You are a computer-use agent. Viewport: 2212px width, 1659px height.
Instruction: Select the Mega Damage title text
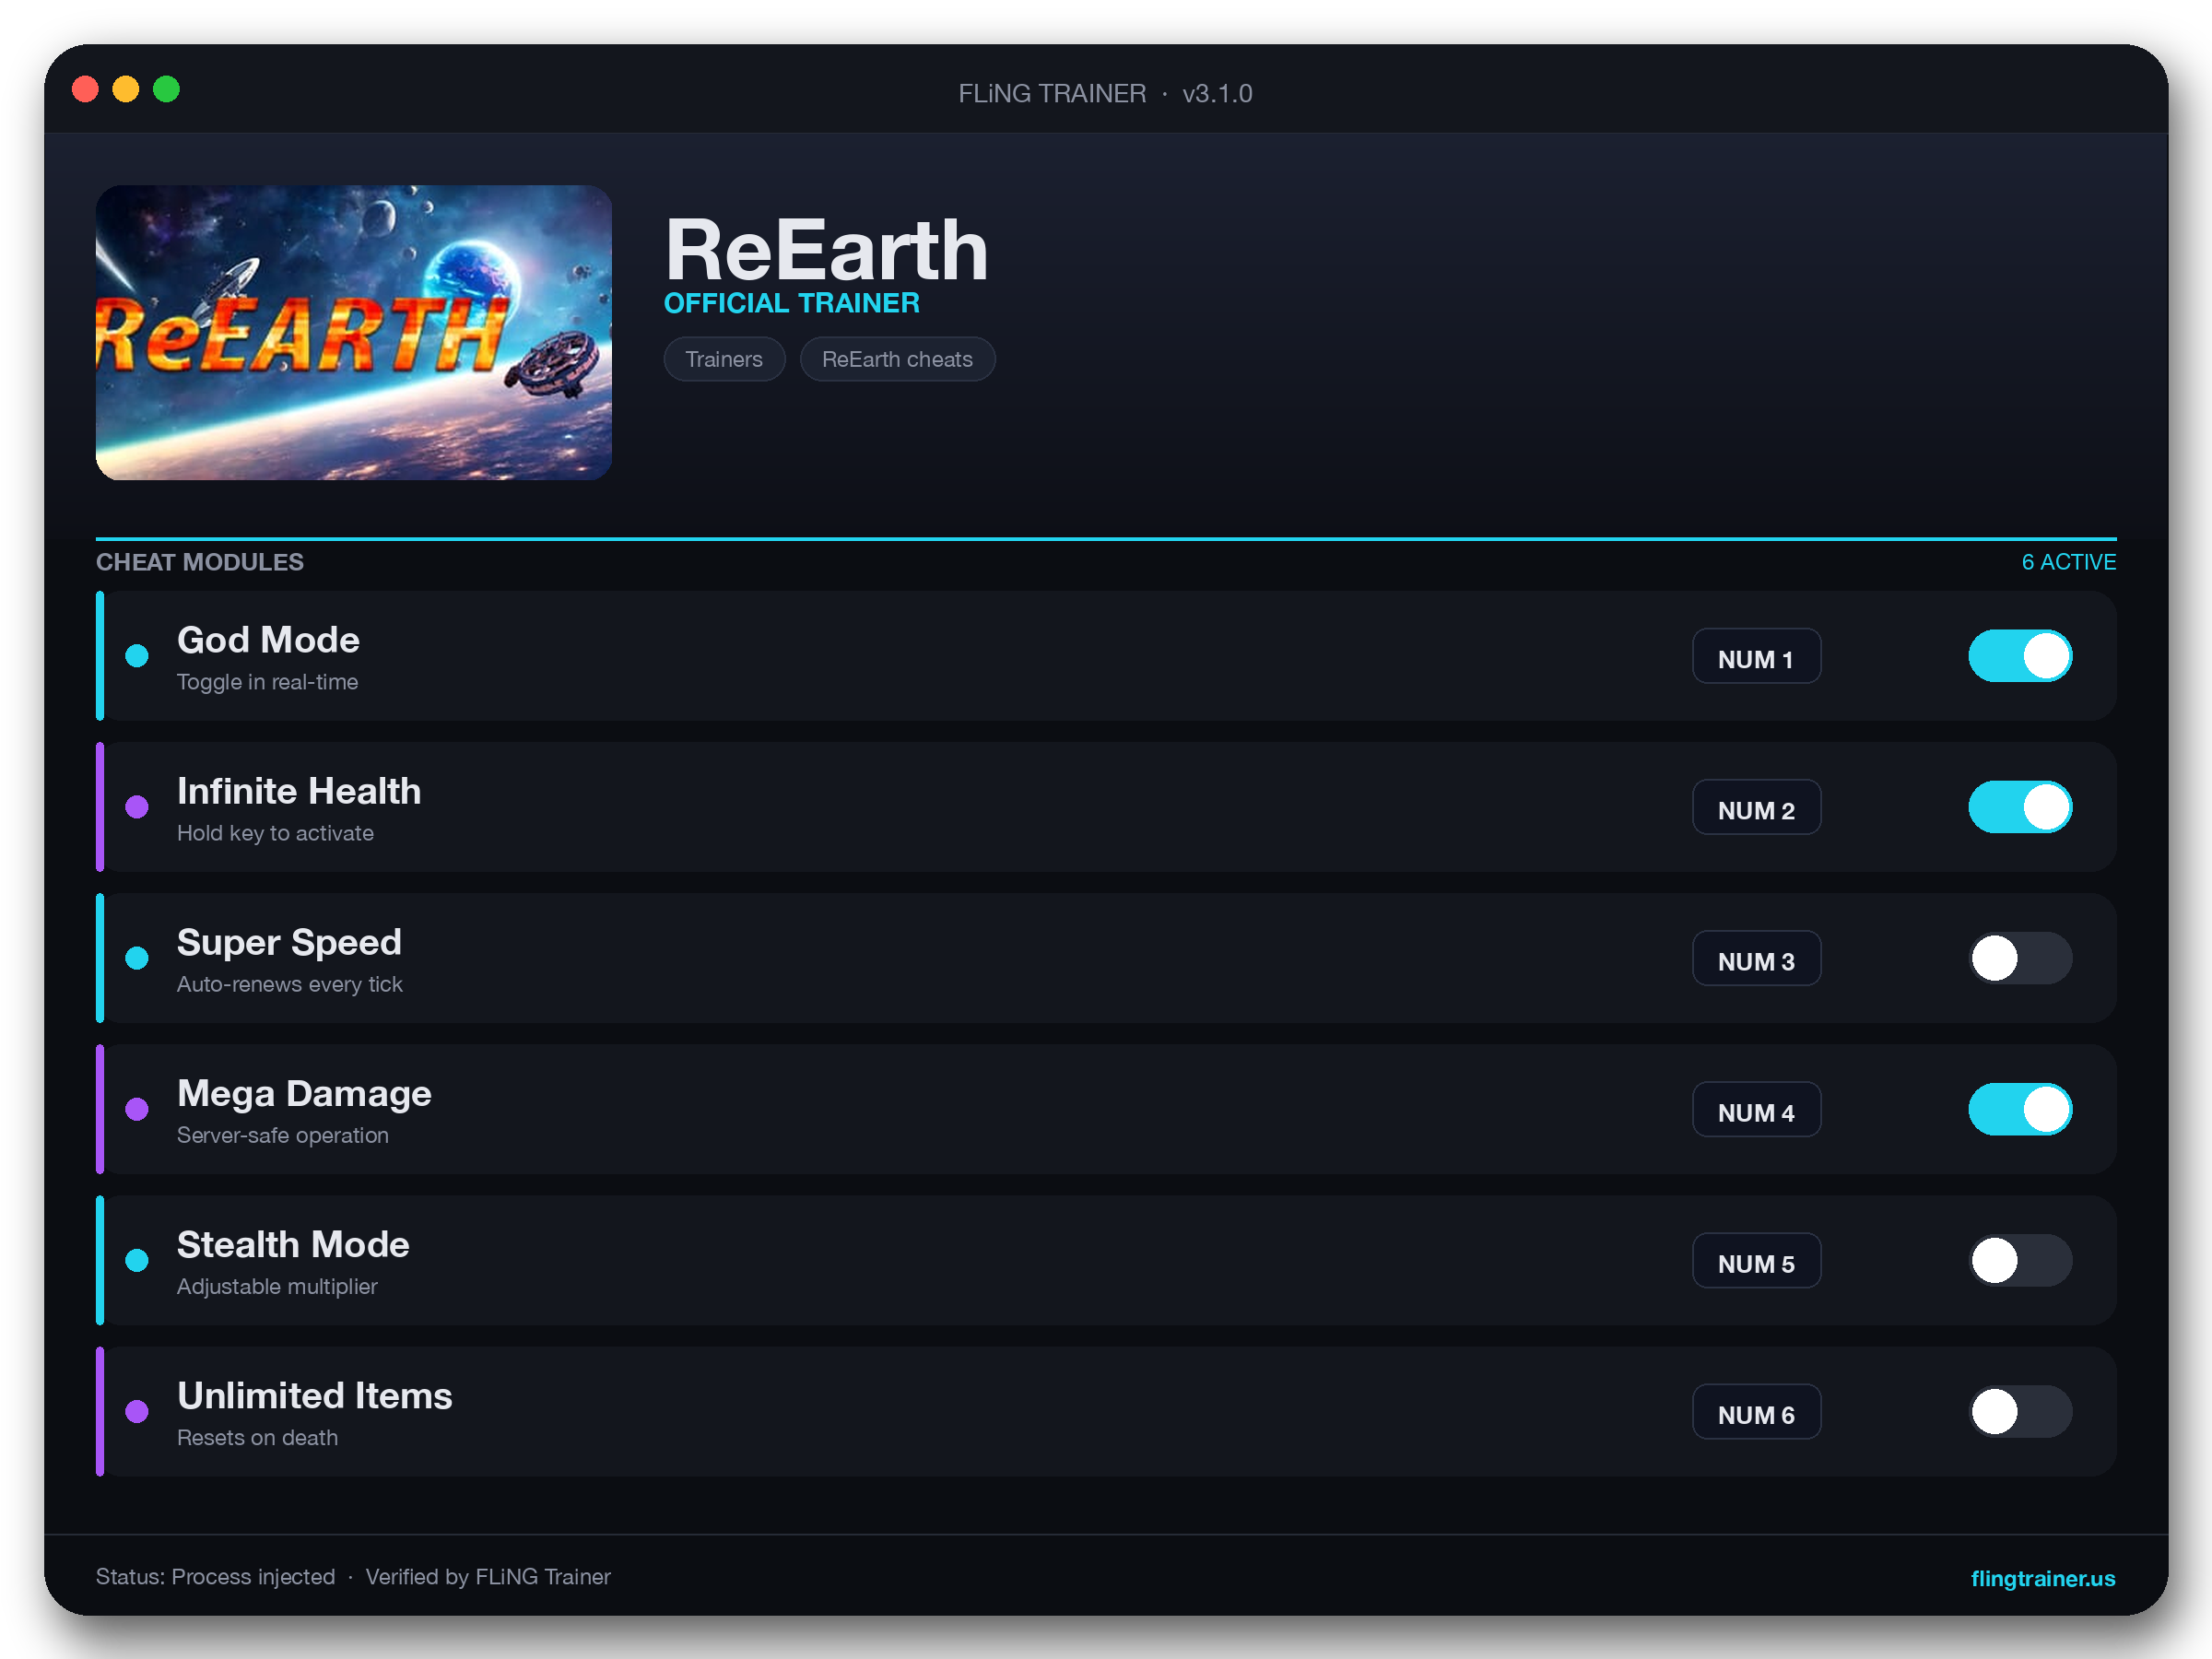304,1093
